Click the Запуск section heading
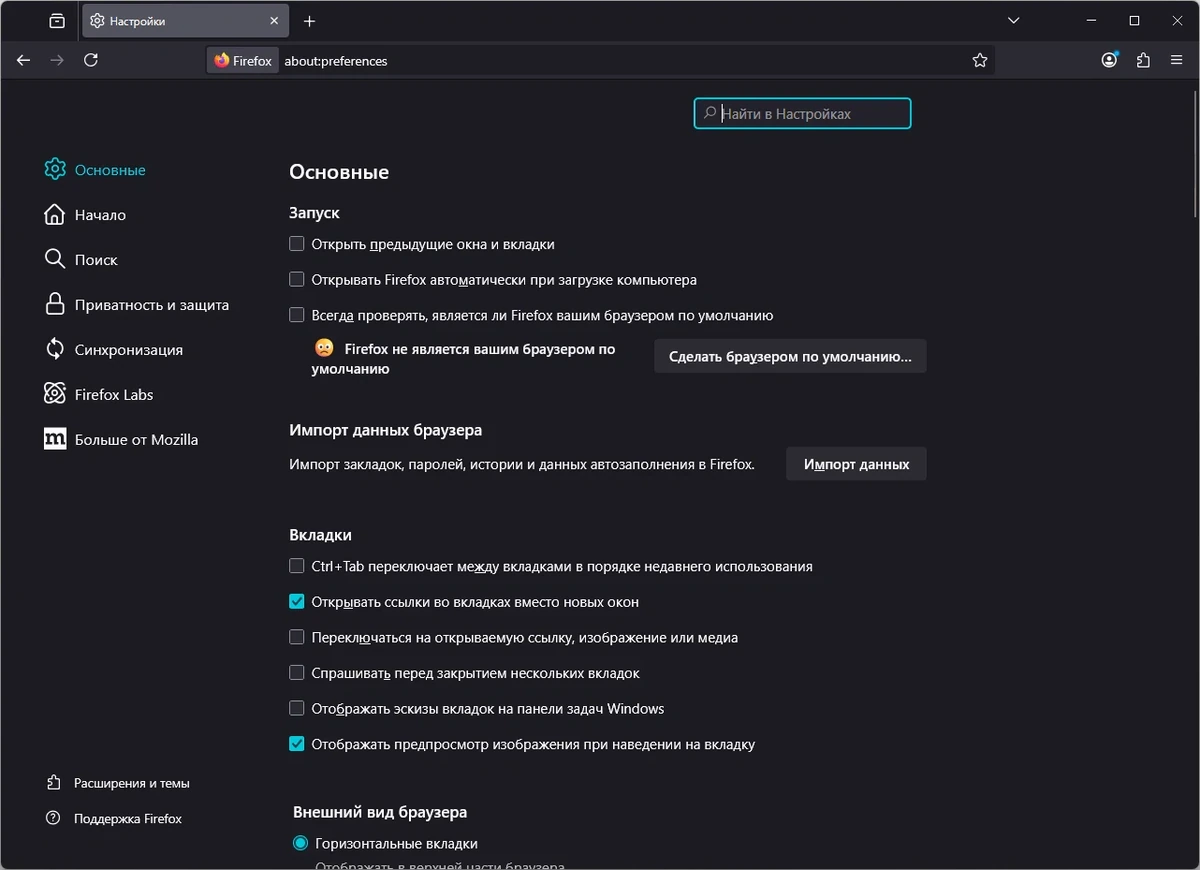 [314, 213]
